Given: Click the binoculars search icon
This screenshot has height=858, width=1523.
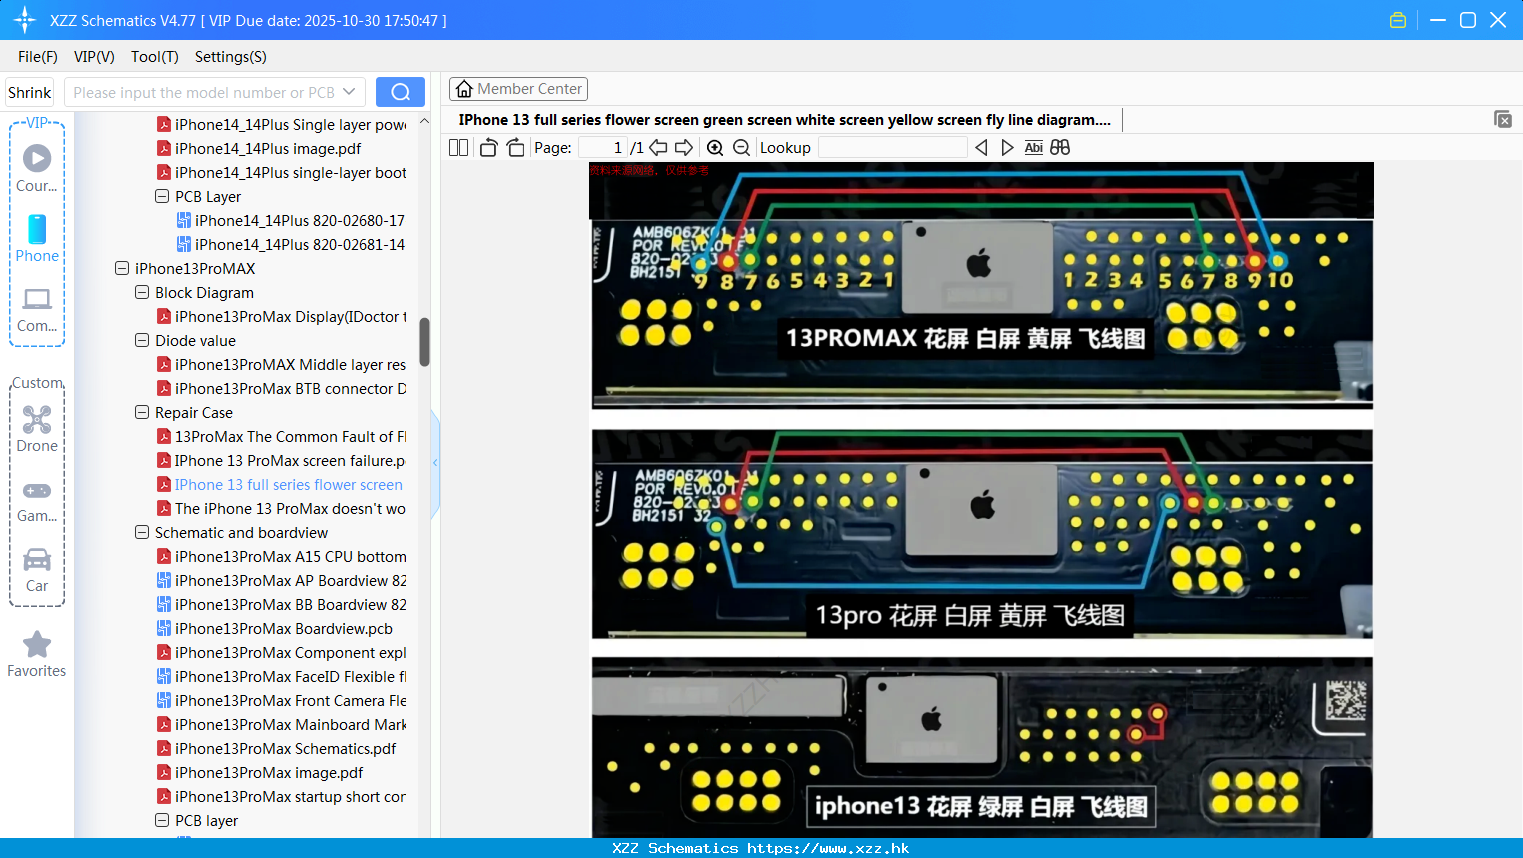Looking at the screenshot, I should click(1060, 147).
